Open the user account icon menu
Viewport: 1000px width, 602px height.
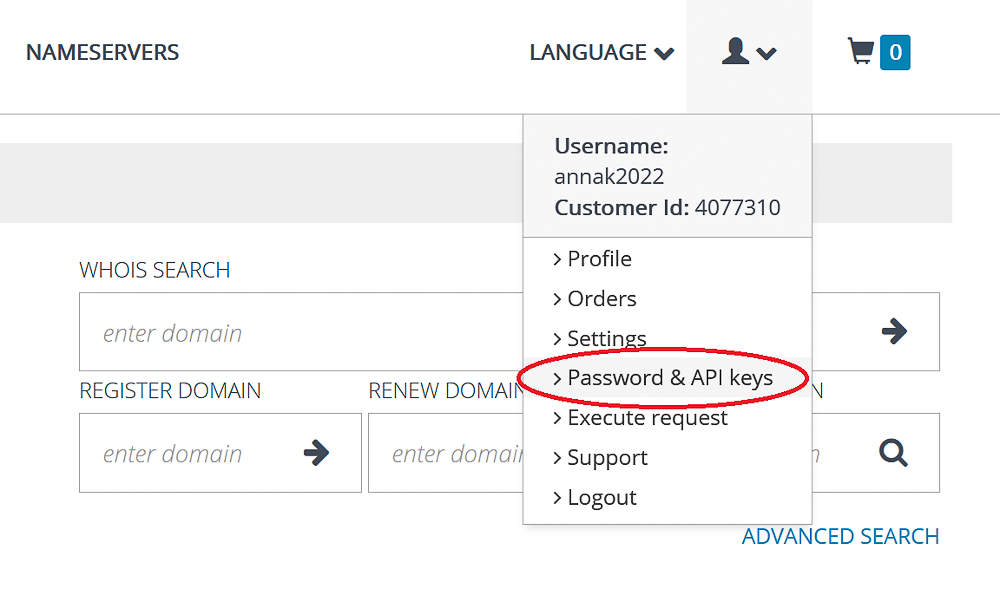click(x=735, y=51)
